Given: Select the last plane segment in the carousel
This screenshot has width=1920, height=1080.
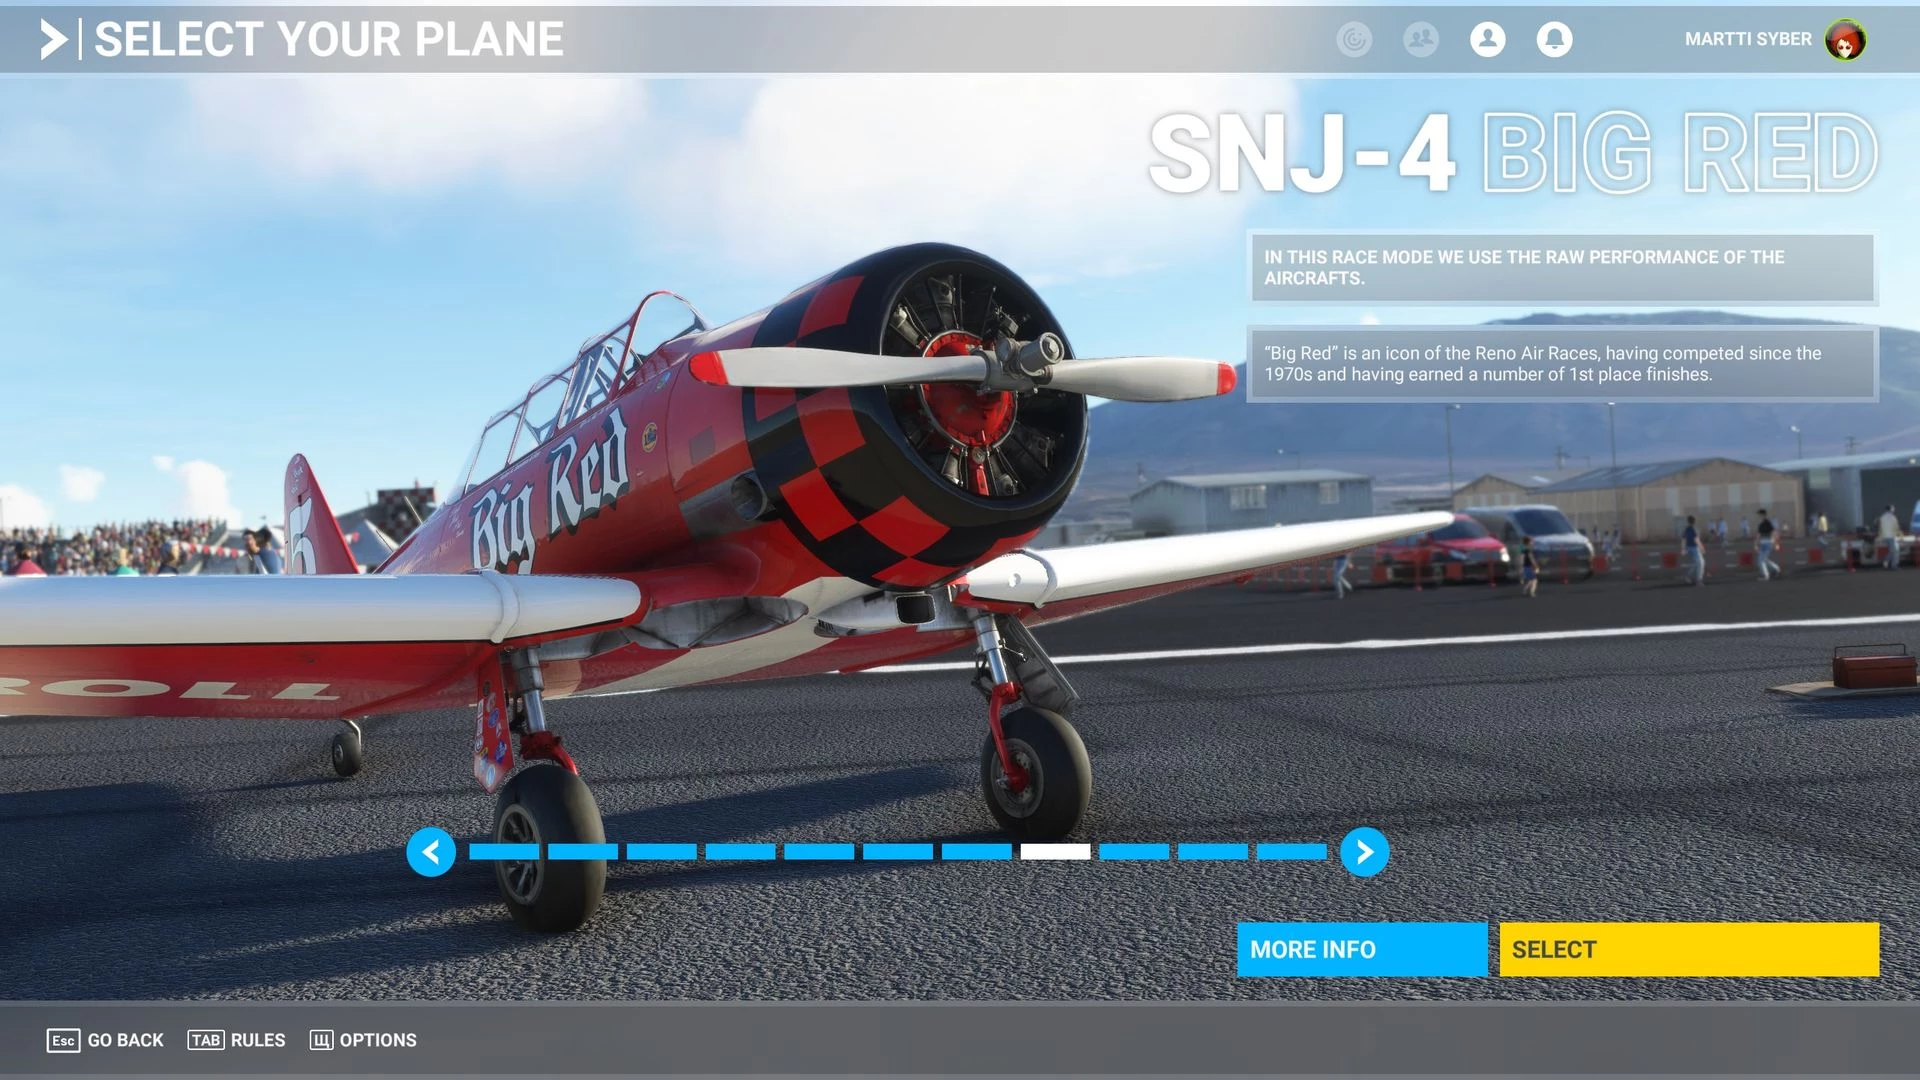Looking at the screenshot, I should (1291, 852).
